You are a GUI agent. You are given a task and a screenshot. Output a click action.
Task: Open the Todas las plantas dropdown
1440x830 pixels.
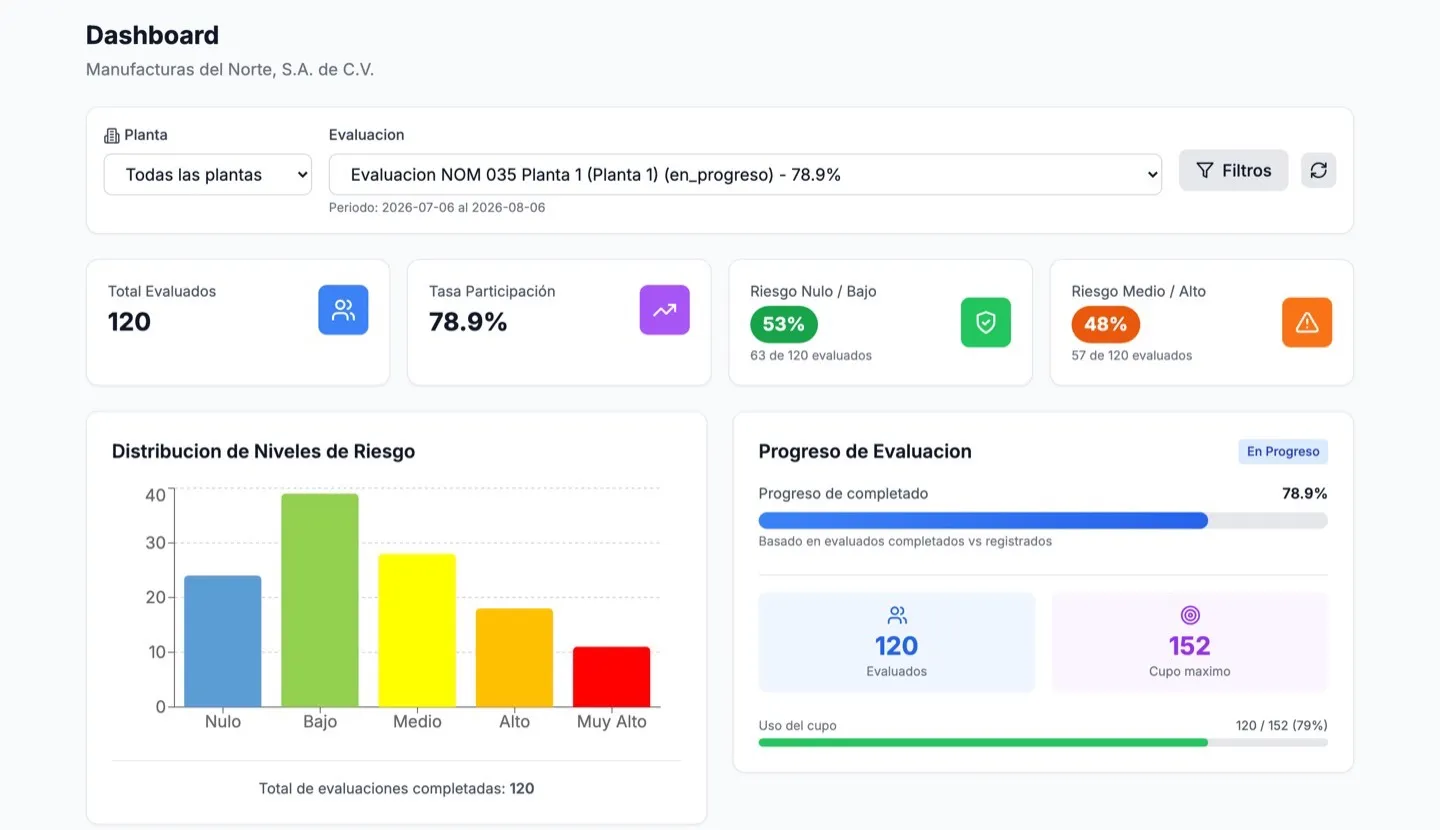click(207, 174)
